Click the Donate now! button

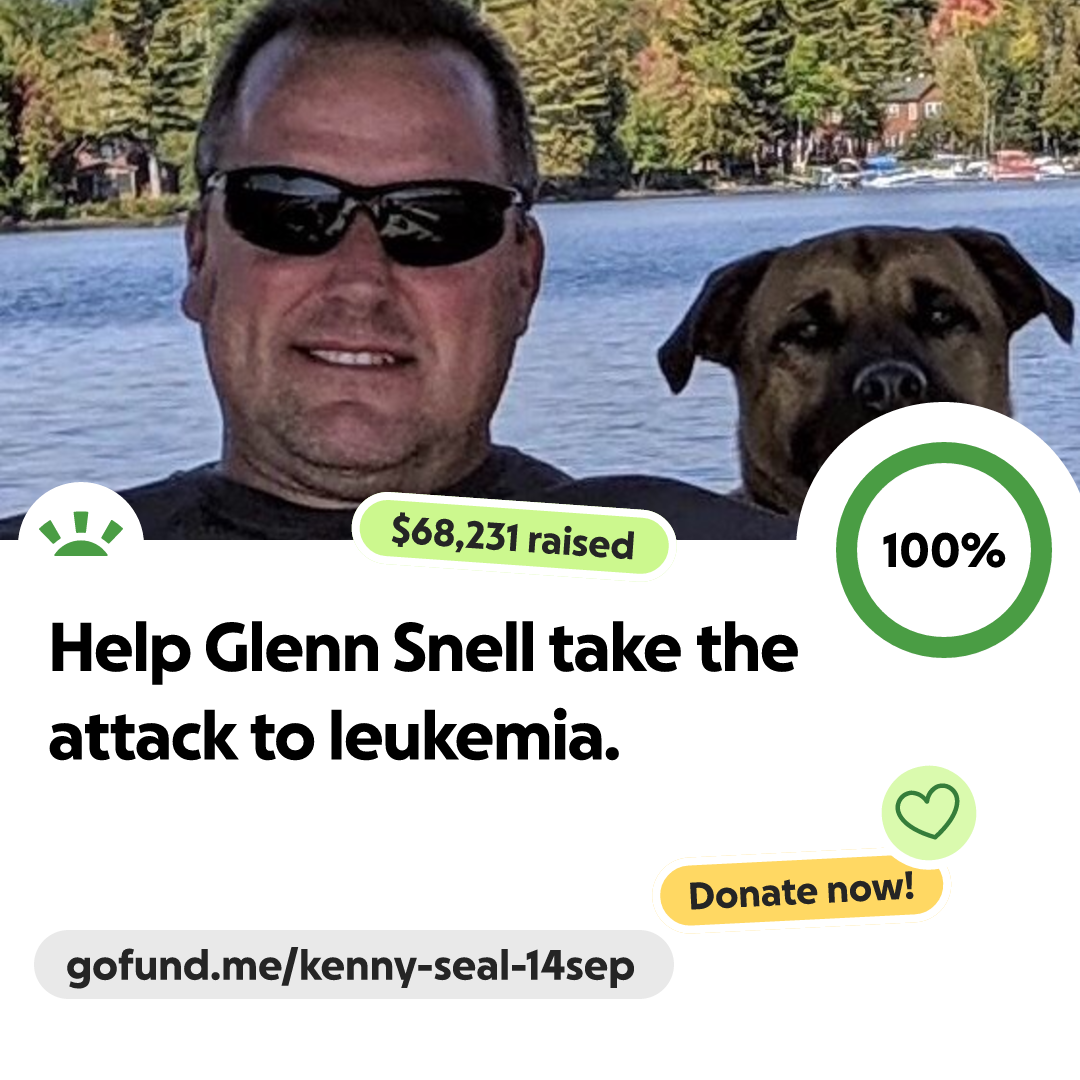[x=801, y=892]
